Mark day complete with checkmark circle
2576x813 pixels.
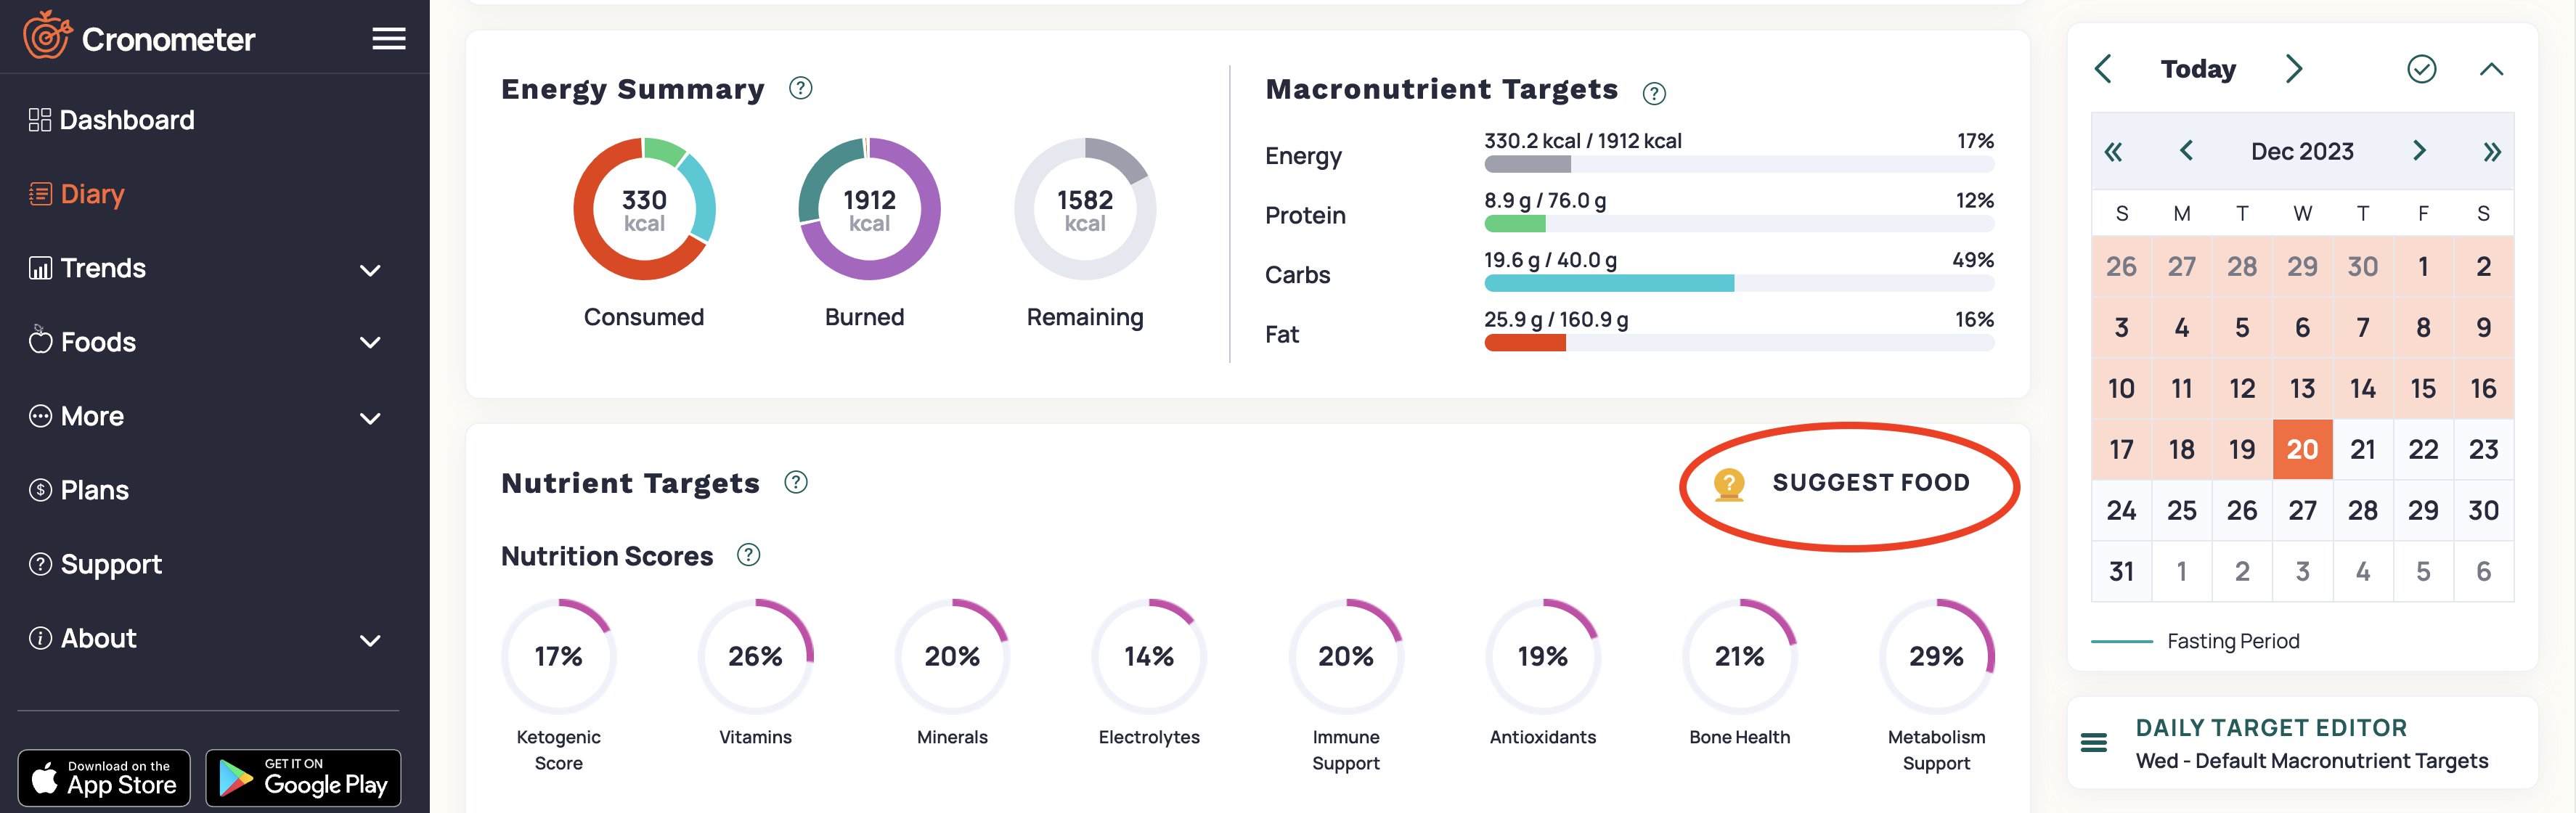click(x=2421, y=69)
